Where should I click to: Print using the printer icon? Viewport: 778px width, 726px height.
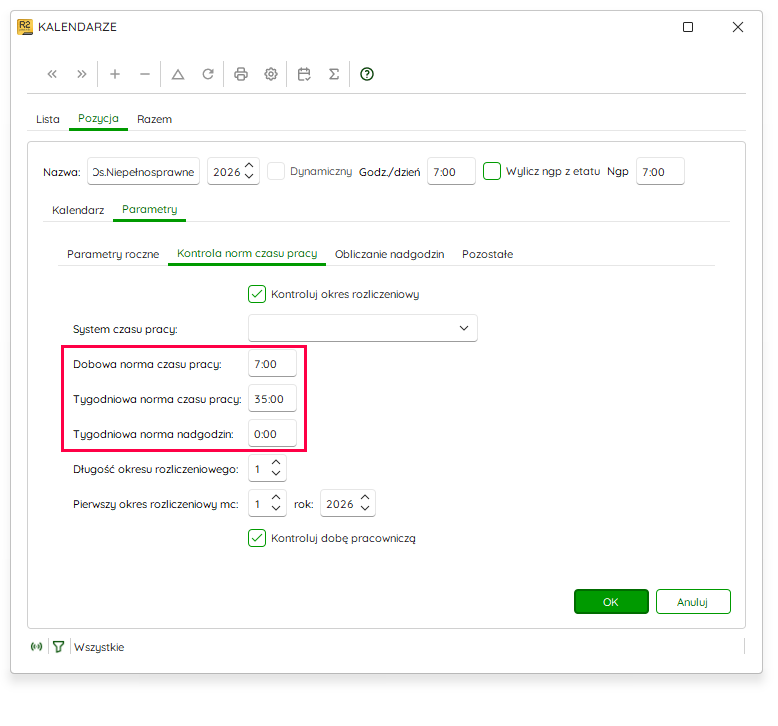tap(241, 74)
